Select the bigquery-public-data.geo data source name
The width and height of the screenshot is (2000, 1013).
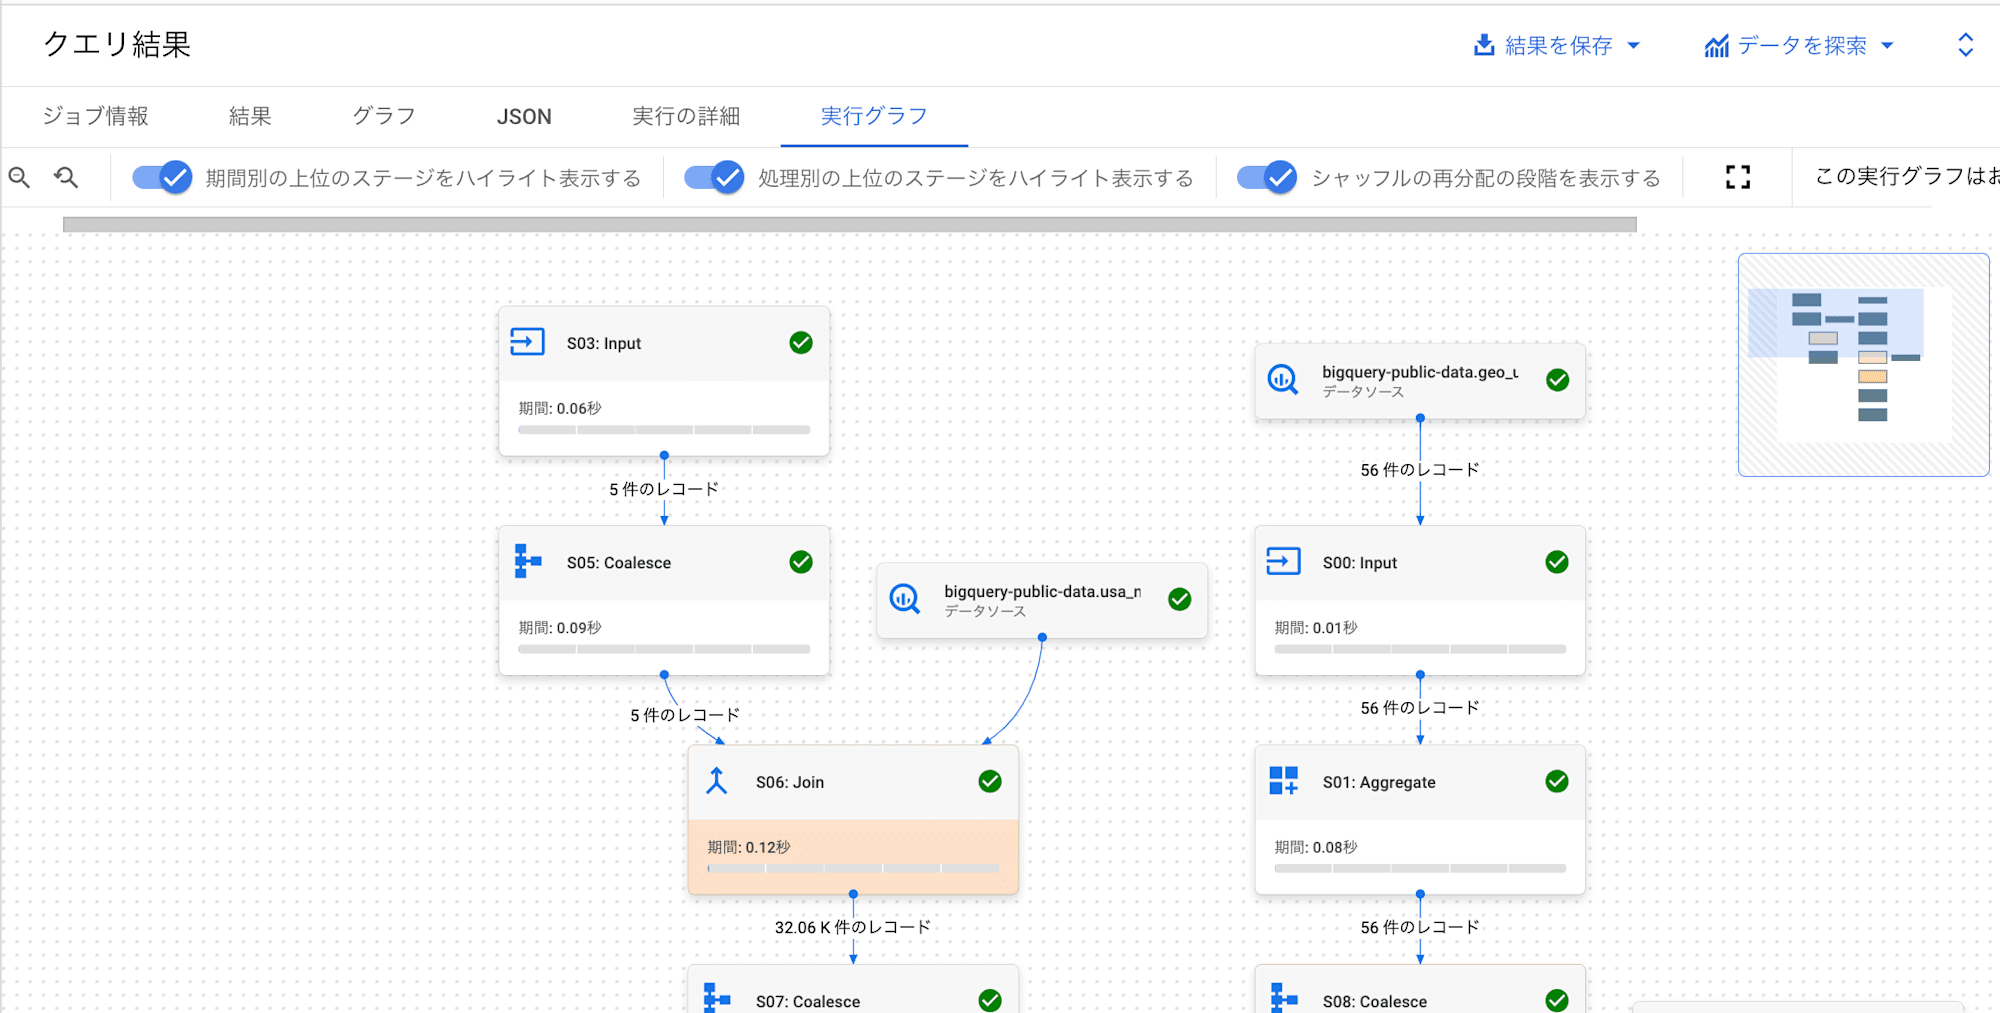tap(1420, 372)
